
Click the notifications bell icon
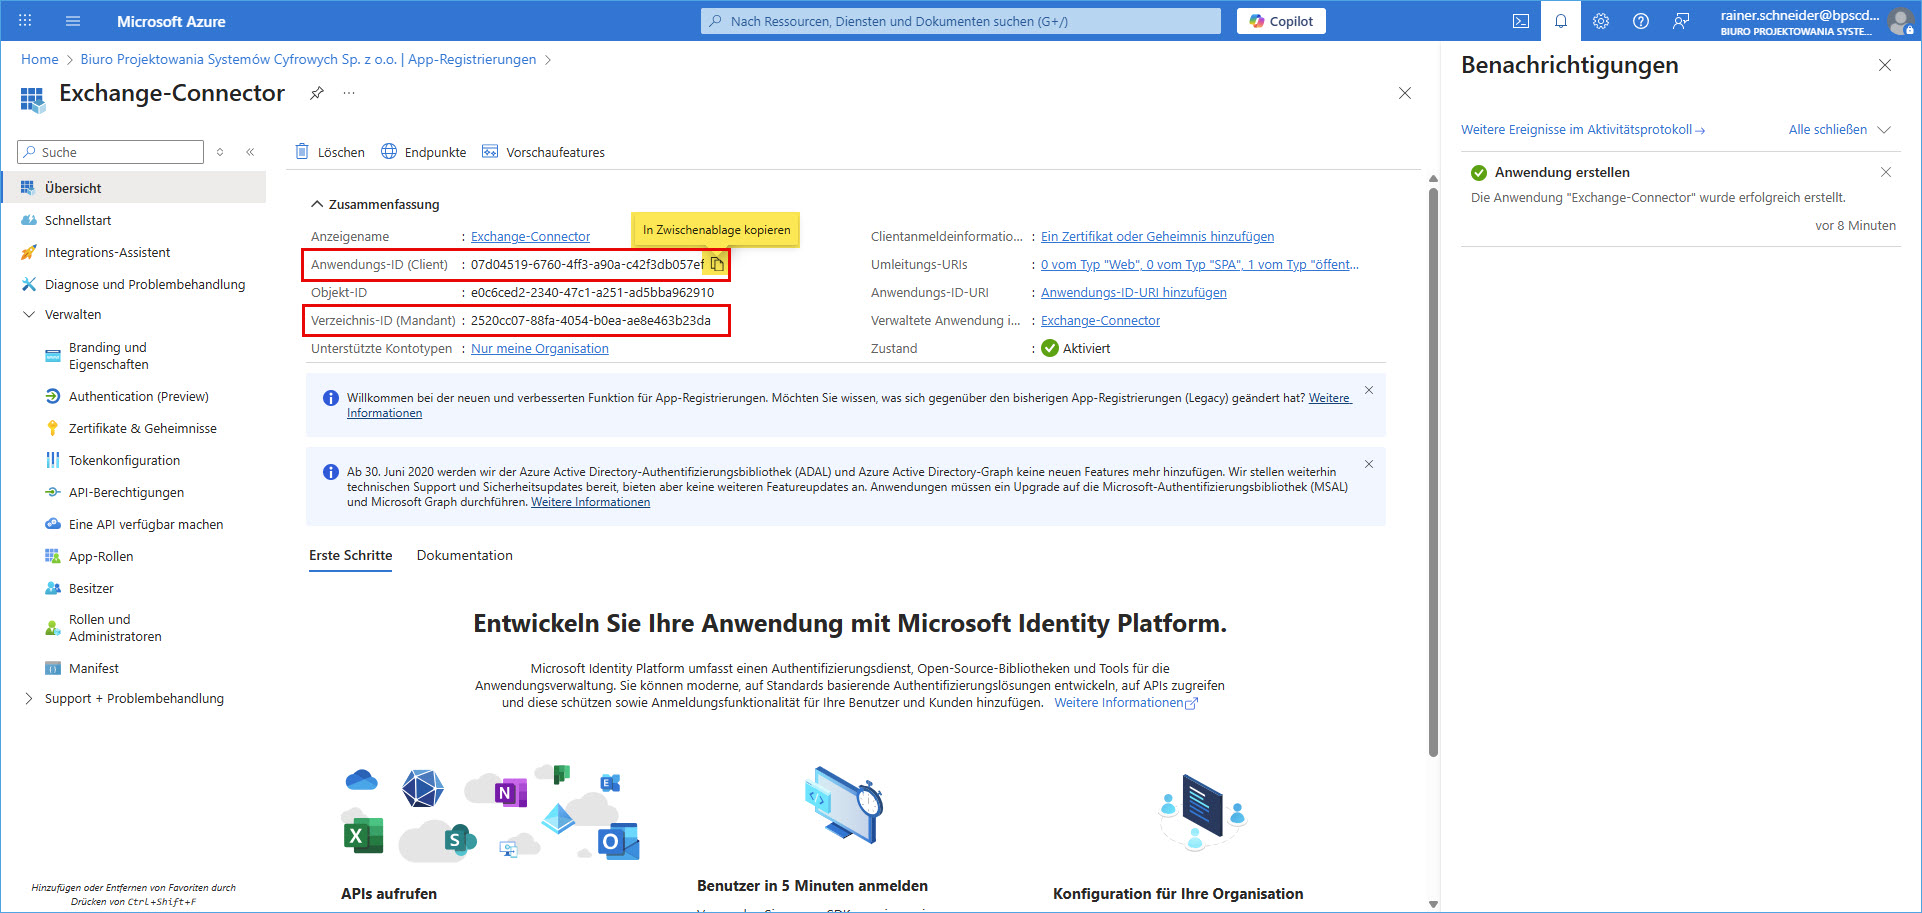1561,21
